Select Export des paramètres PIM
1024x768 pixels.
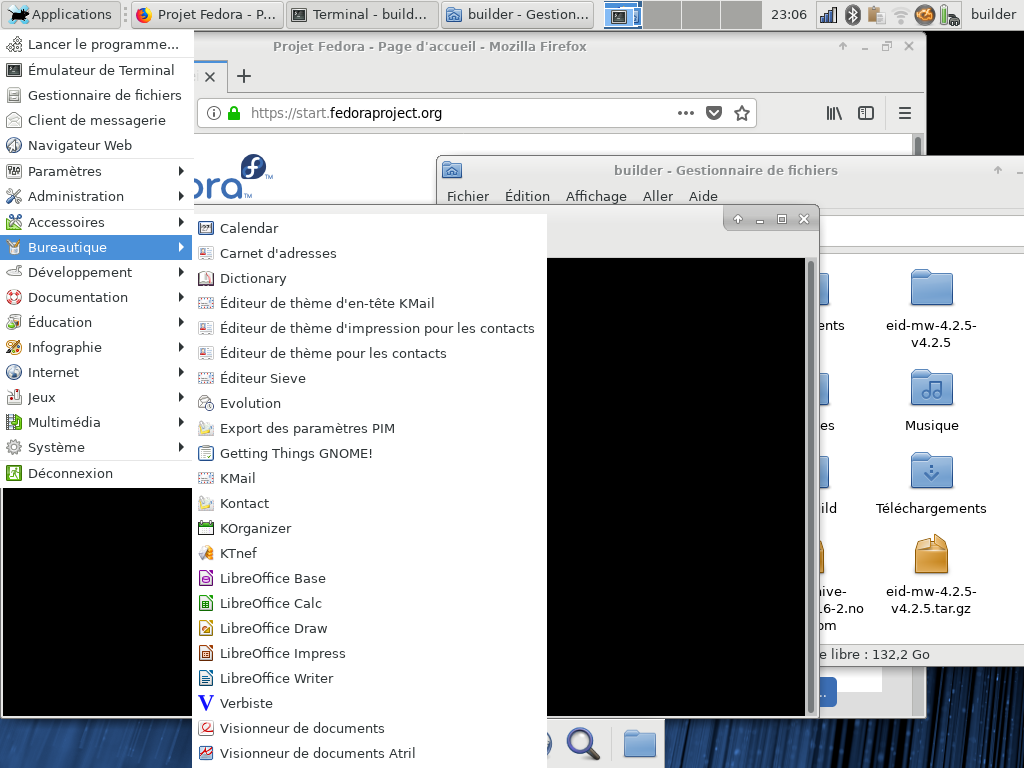coord(370,428)
